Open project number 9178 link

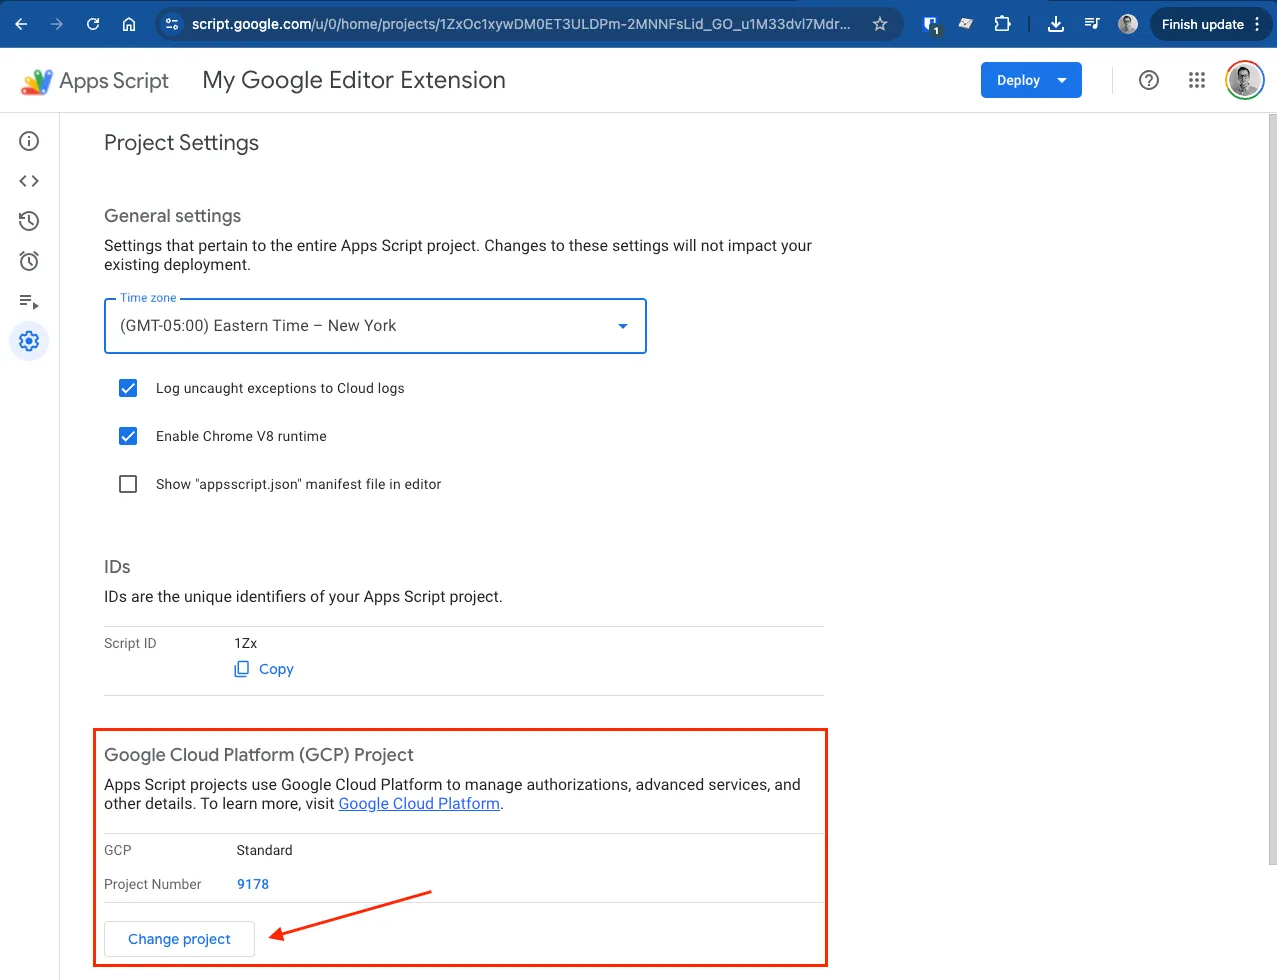253,884
